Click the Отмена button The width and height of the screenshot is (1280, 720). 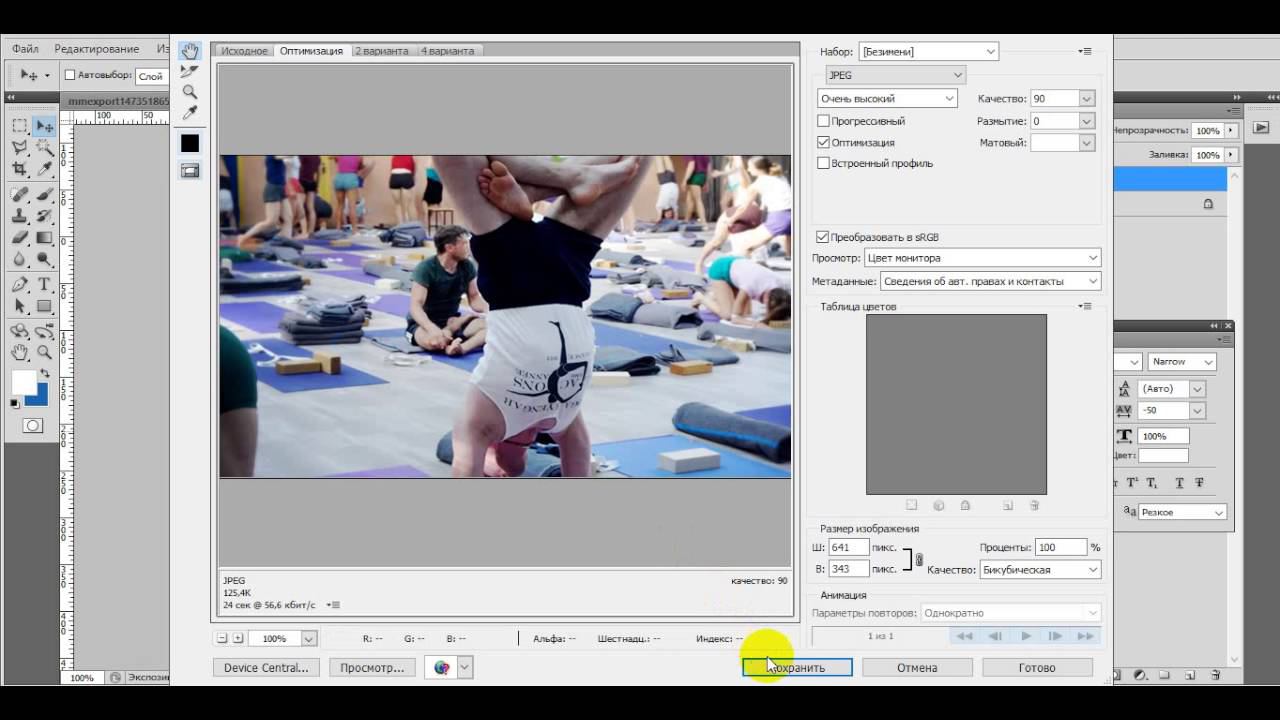(x=916, y=667)
